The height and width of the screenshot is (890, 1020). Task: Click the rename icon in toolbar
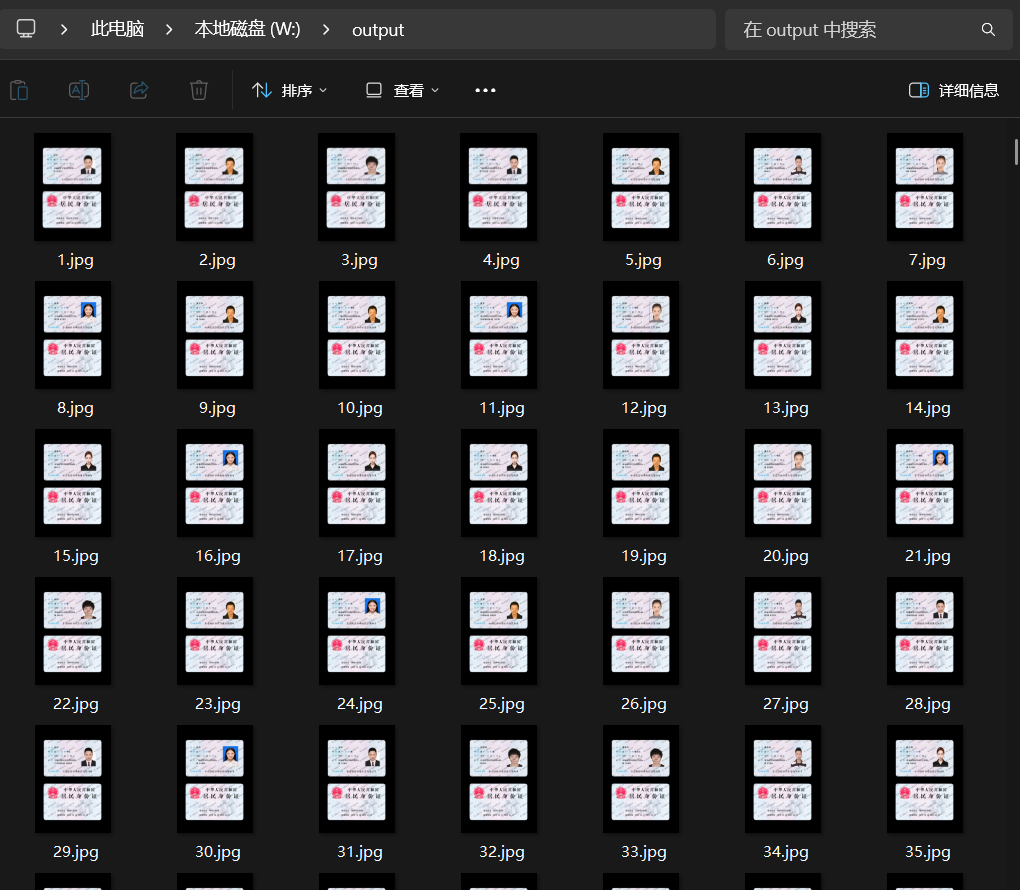79,90
